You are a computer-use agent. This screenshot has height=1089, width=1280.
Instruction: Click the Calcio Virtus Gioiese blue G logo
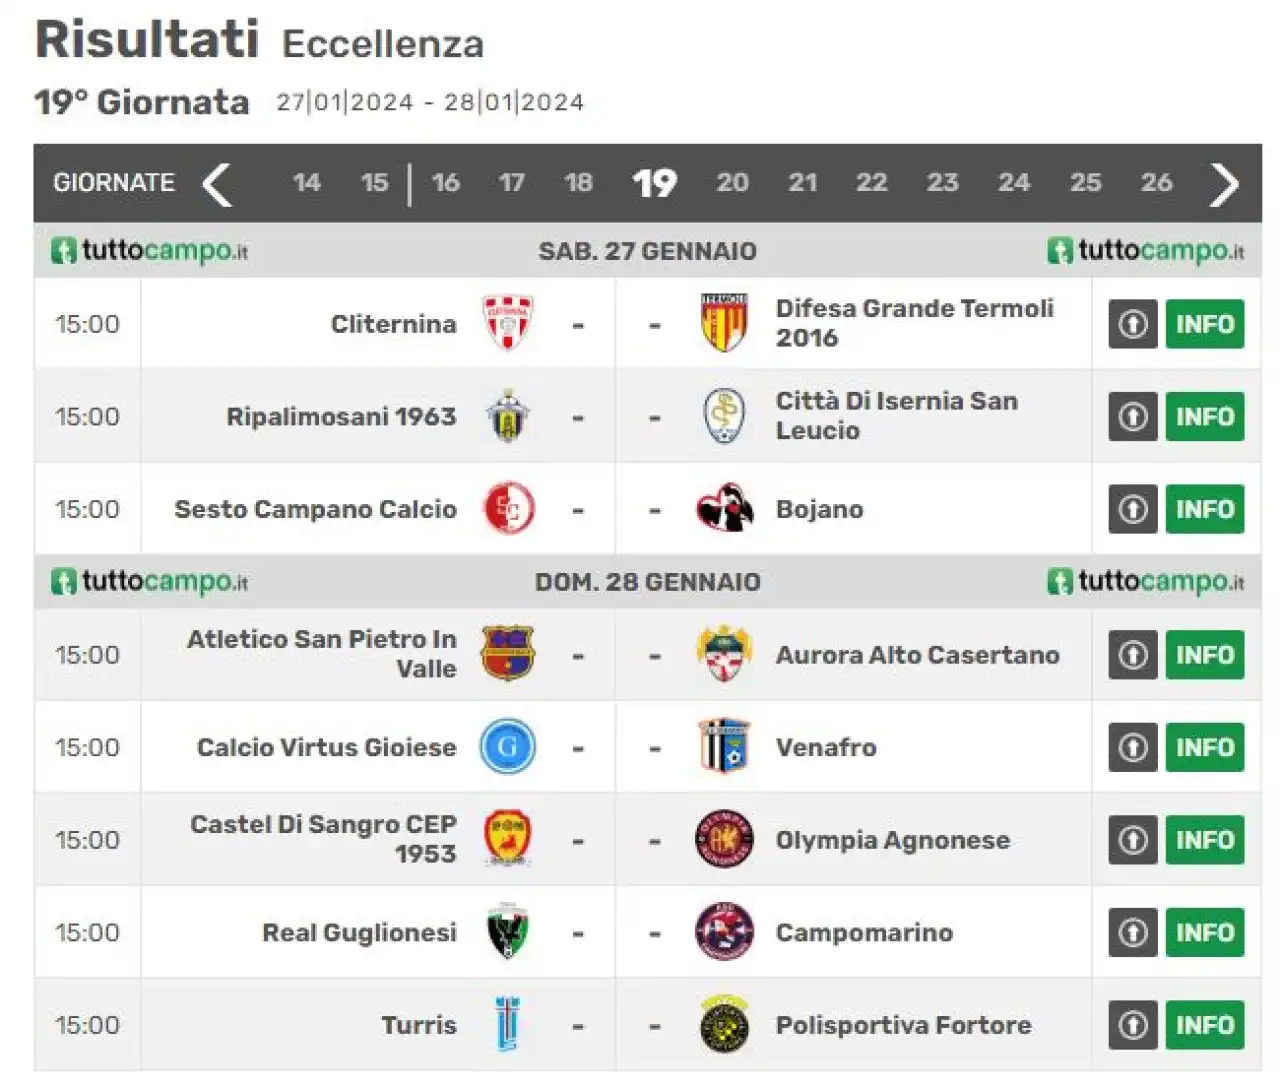508,747
